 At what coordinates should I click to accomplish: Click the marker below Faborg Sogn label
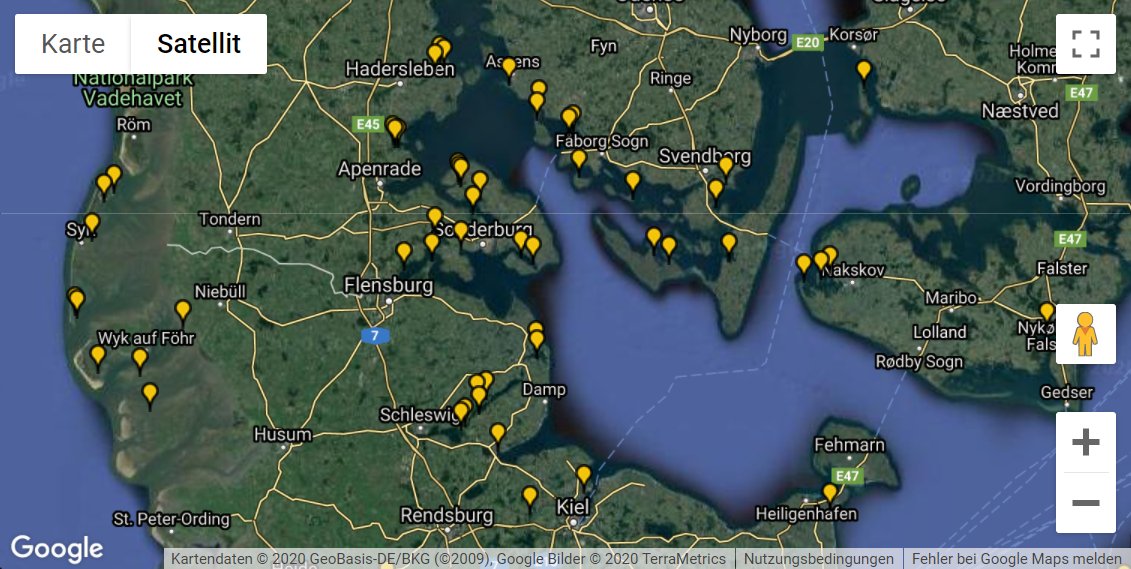[579, 159]
